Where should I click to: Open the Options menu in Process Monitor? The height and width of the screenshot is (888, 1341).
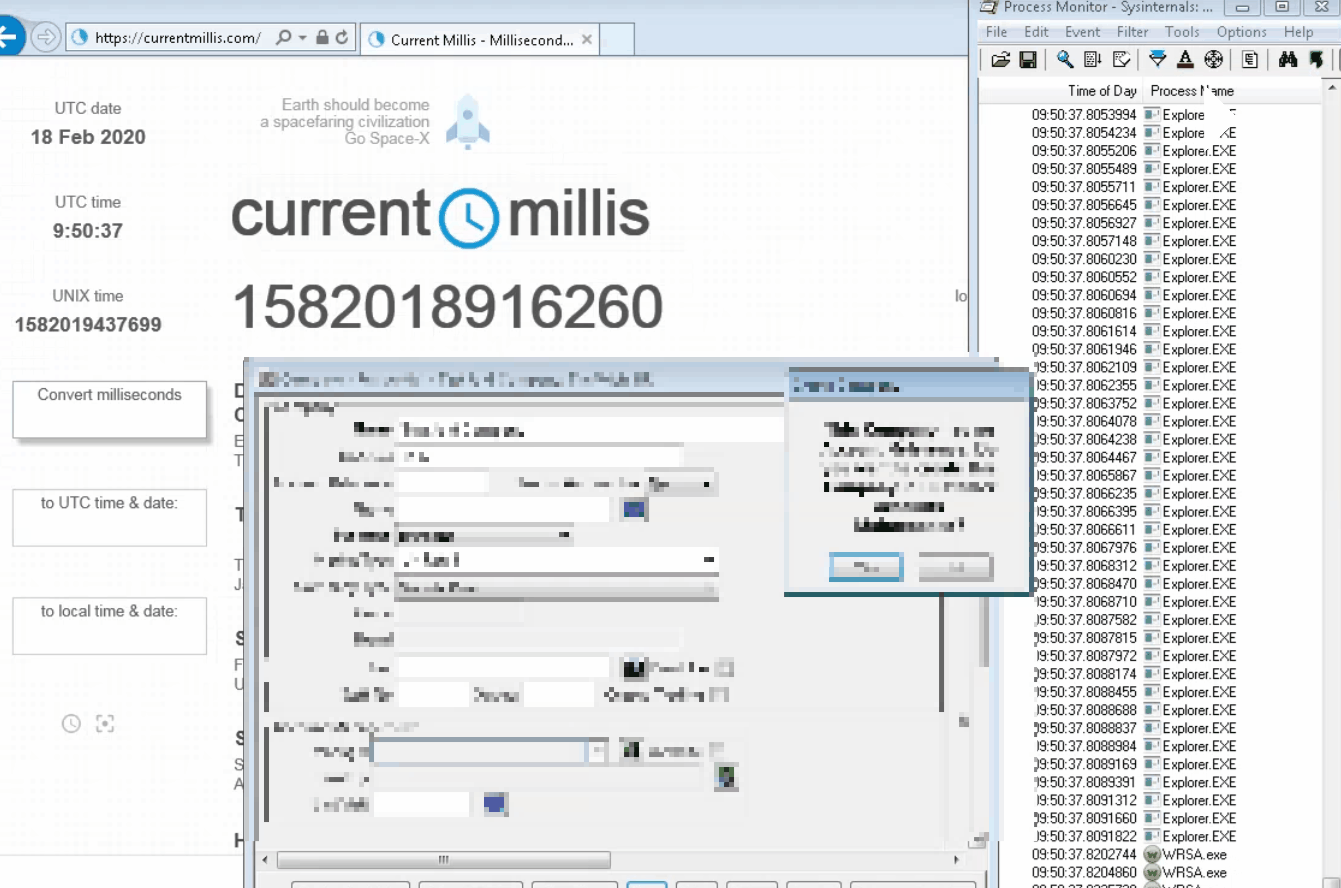pos(1241,31)
